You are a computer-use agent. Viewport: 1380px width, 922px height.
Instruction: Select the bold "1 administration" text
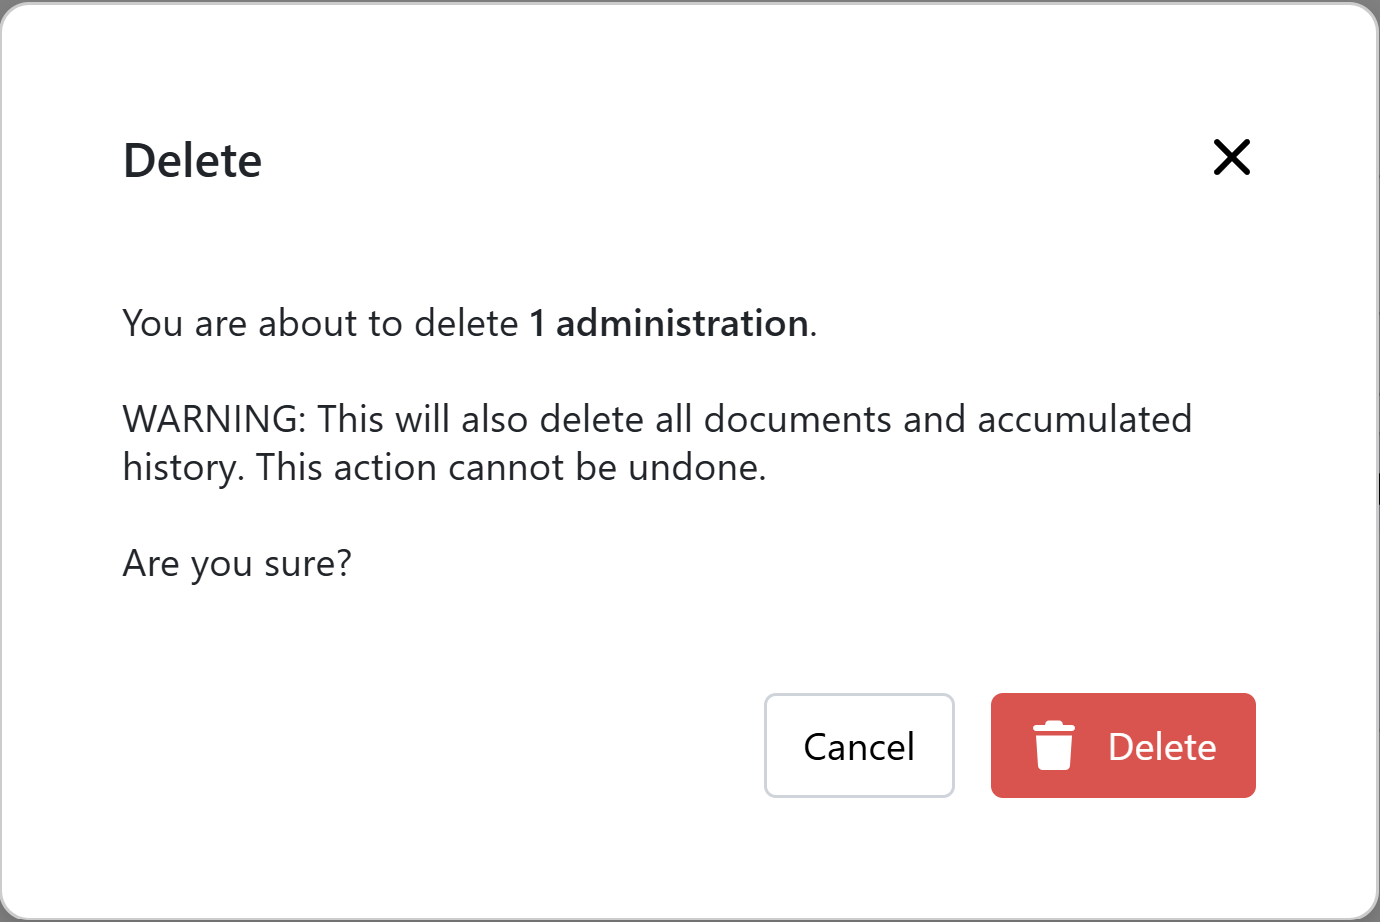tap(669, 323)
